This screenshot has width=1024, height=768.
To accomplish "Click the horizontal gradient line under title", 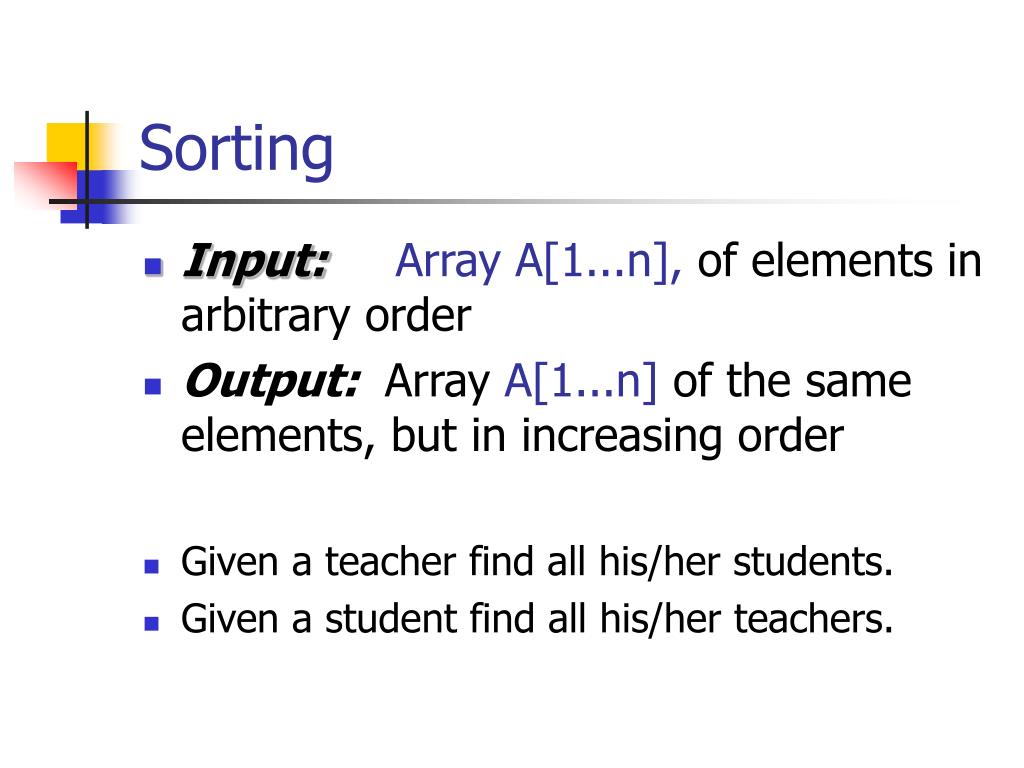I will pyautogui.click(x=509, y=201).
